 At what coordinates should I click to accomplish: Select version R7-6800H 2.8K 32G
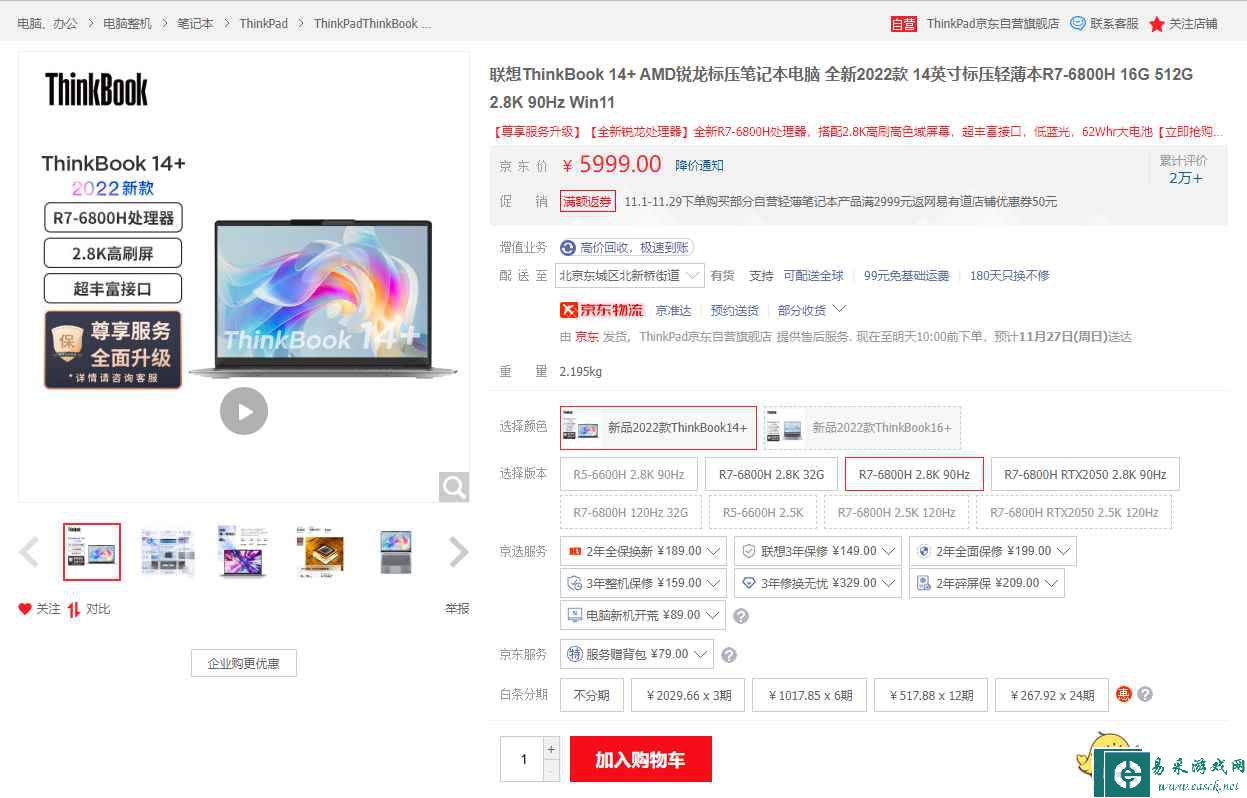pos(771,474)
